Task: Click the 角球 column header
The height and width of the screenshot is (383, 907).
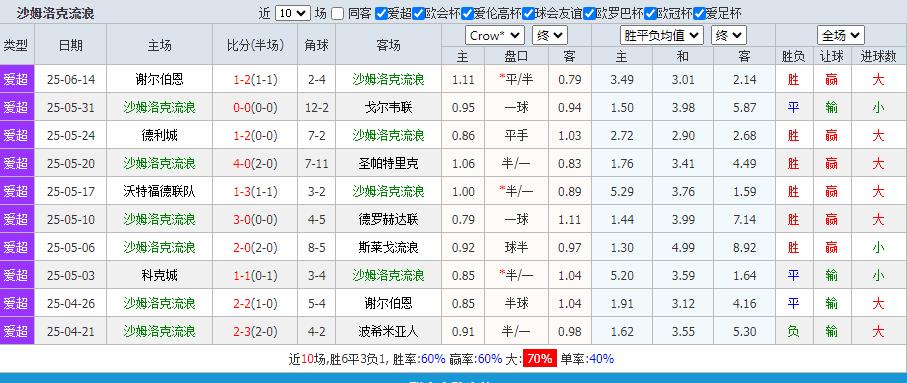Action: click(316, 45)
